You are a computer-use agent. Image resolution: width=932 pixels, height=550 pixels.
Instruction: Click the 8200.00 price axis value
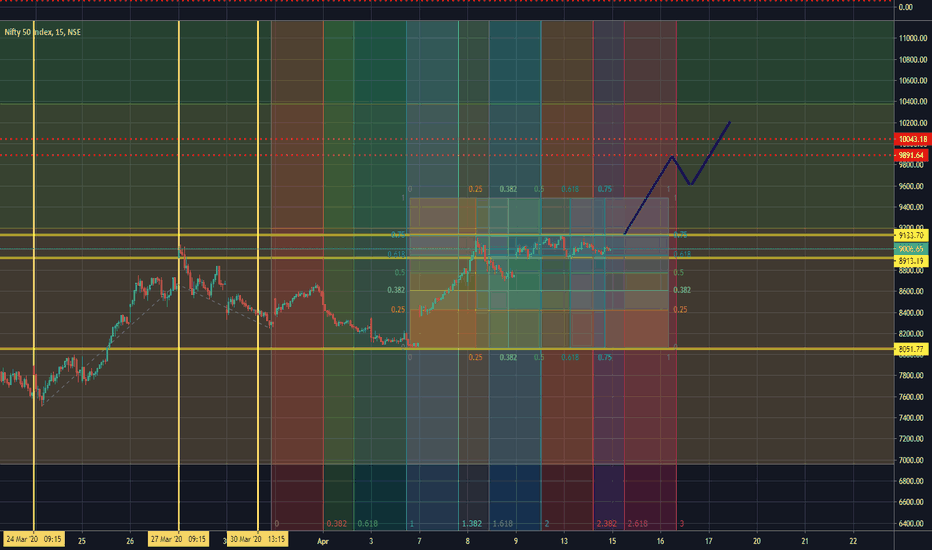tap(913, 334)
